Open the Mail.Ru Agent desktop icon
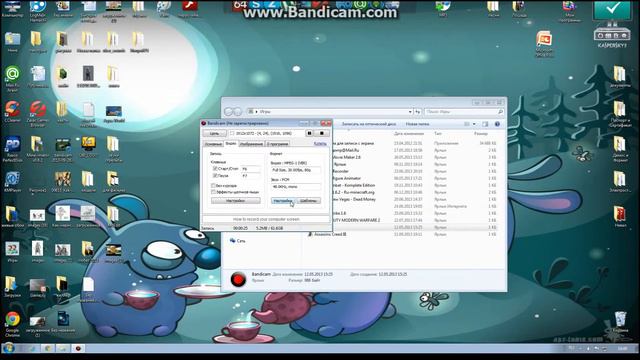Viewport: 640px width, 360px height. pos(12,78)
